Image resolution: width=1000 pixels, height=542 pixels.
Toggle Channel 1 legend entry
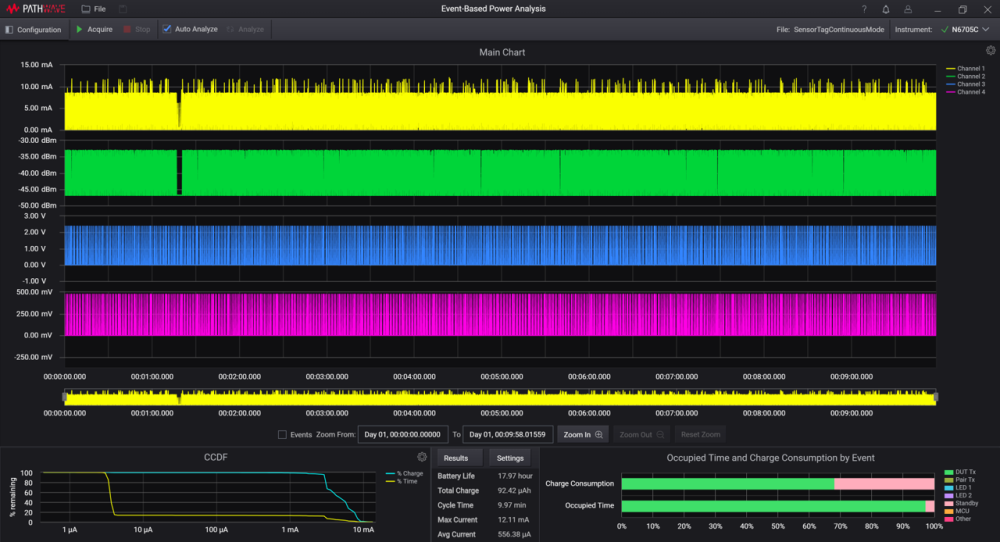[x=970, y=68]
